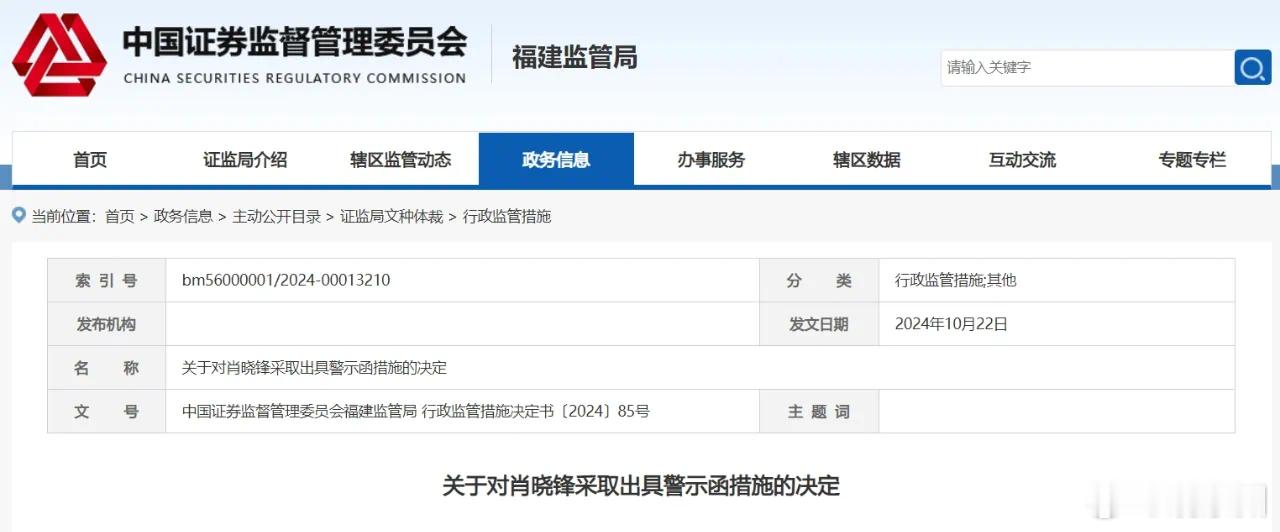The height and width of the screenshot is (532, 1280).
Task: Follow the 证监局文种体裁 breadcrumb link
Action: pyautogui.click(x=392, y=216)
